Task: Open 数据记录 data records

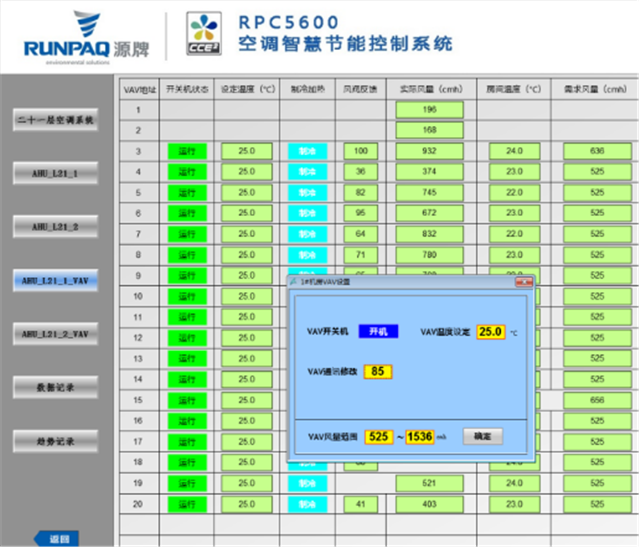Action: click(54, 387)
